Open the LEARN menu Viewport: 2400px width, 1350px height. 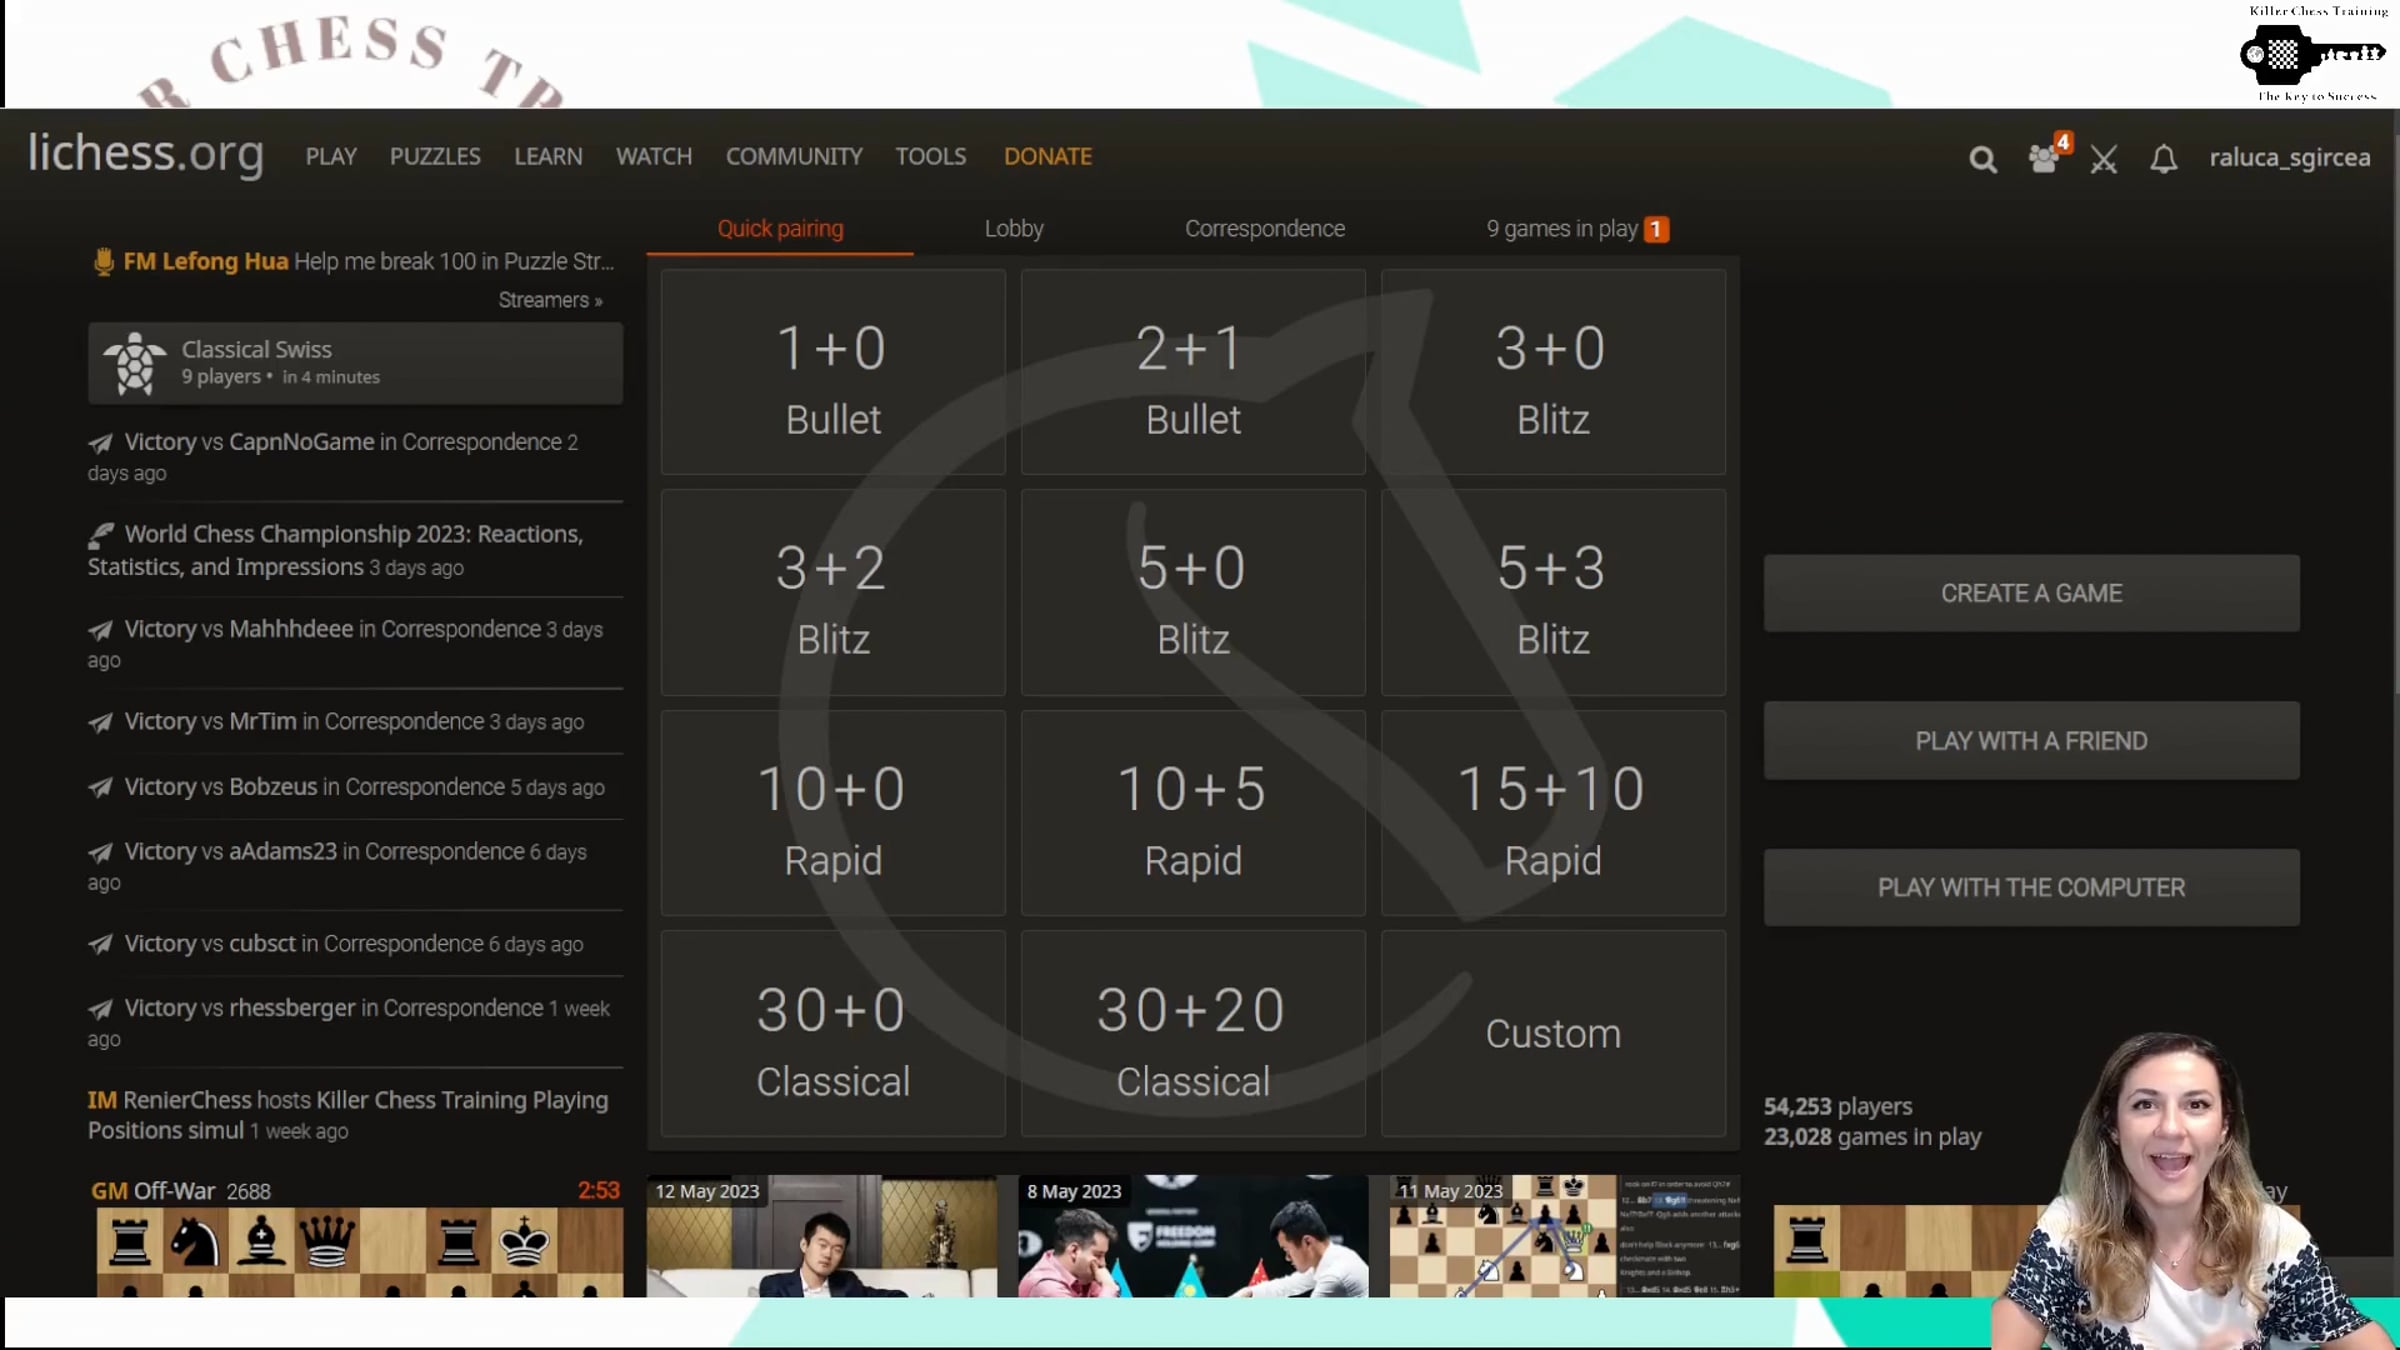pos(548,157)
